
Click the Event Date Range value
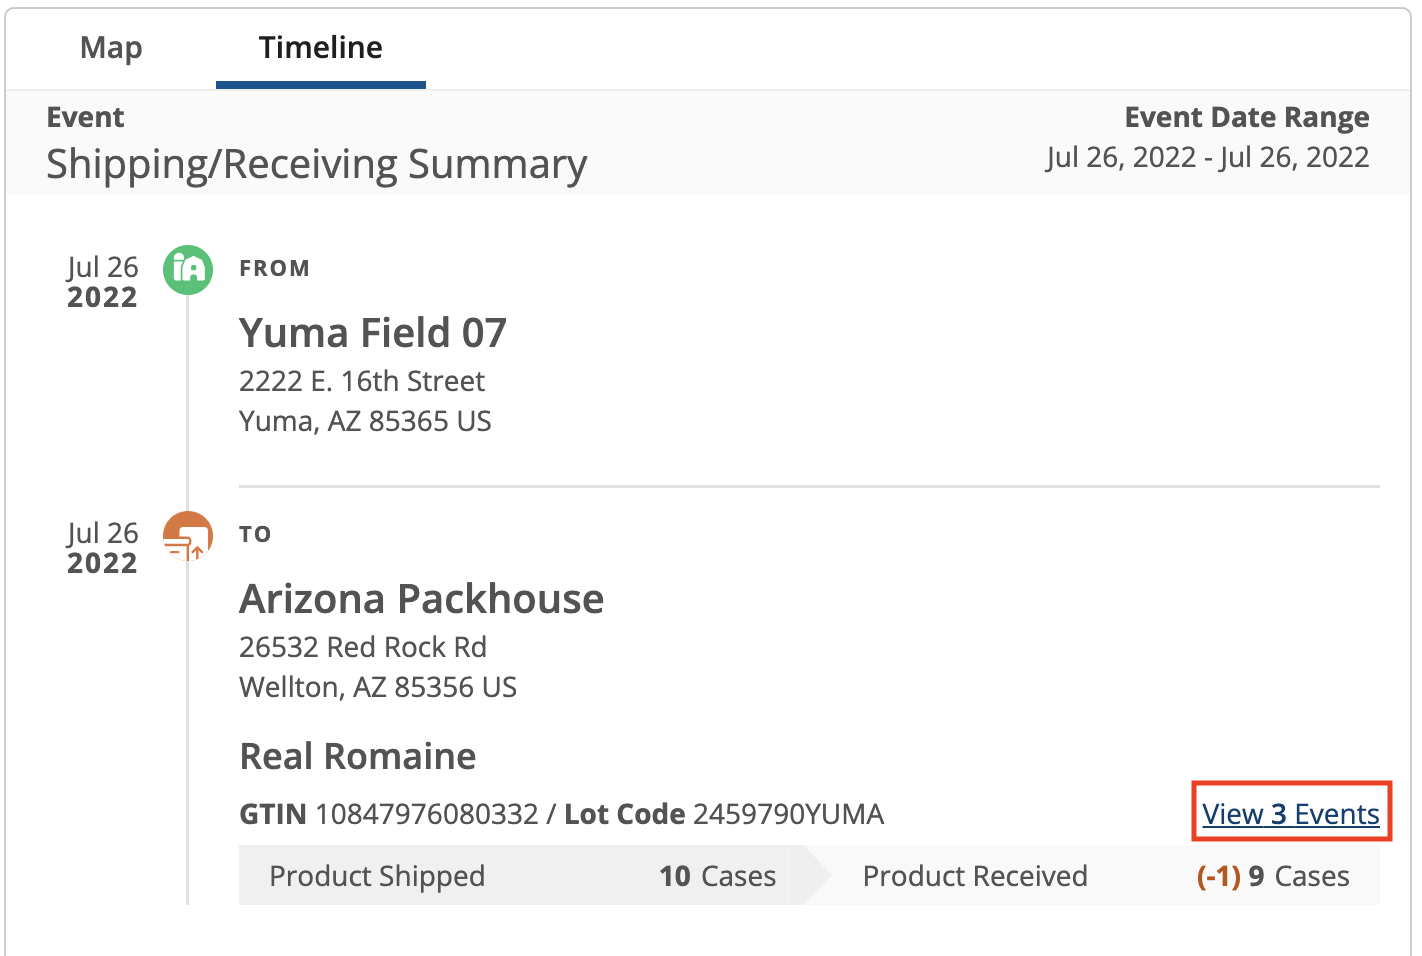point(1207,157)
